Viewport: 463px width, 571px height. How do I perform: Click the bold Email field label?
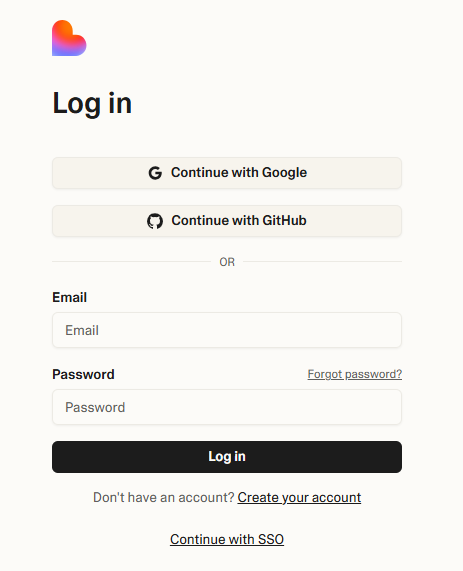point(70,297)
